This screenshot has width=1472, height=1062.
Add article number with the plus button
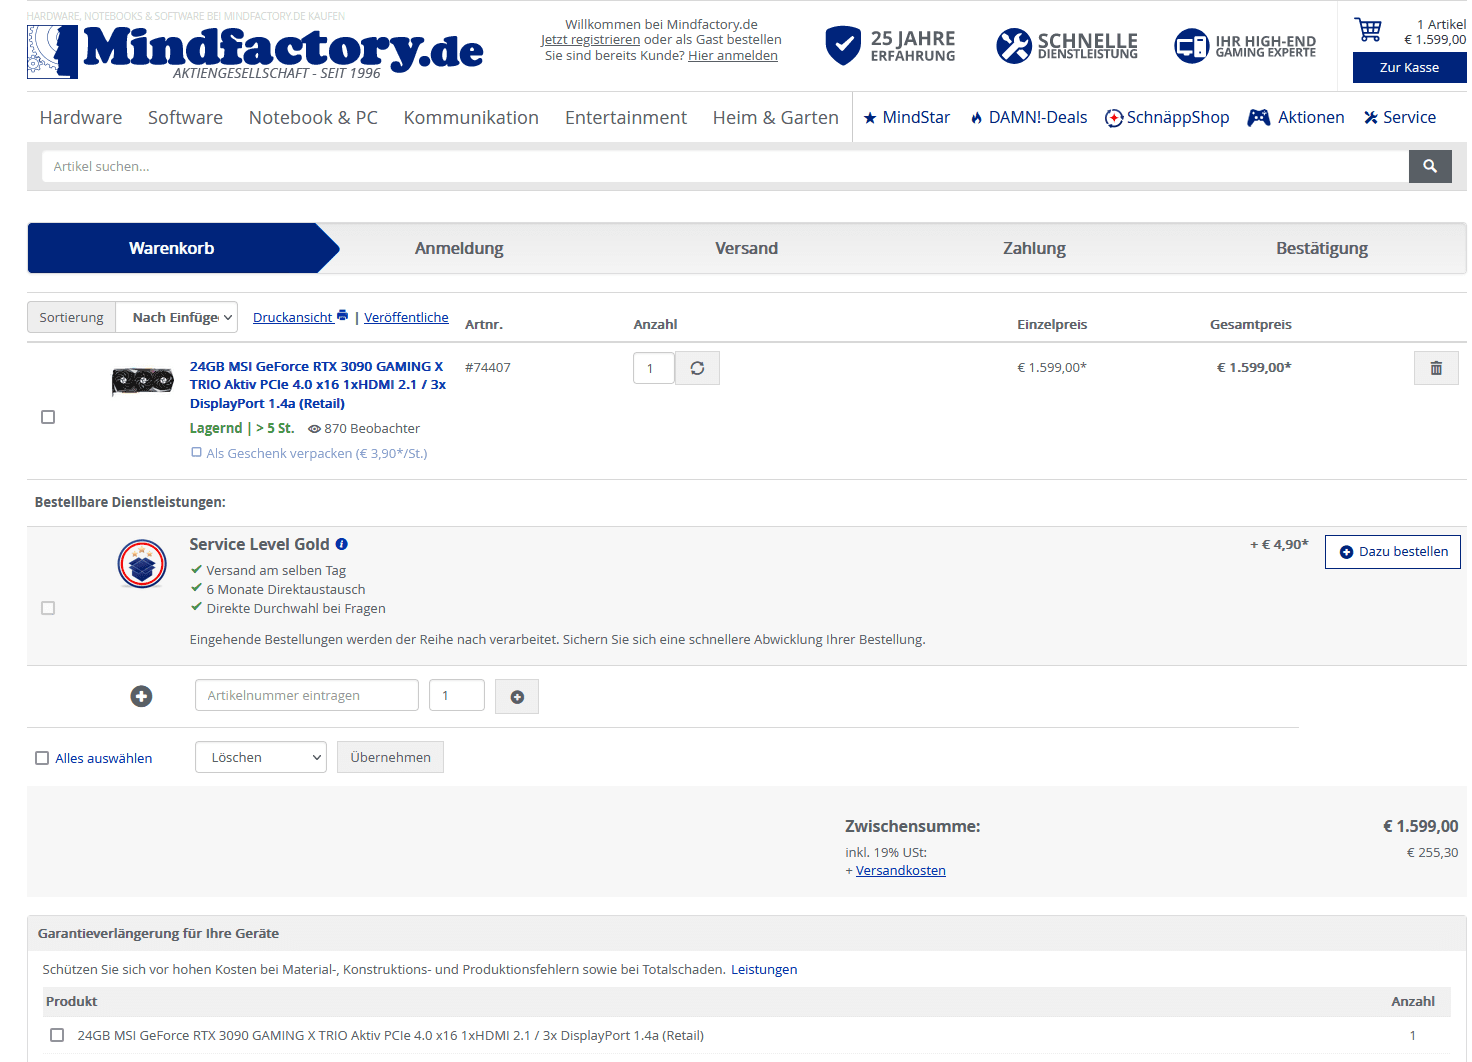click(517, 697)
